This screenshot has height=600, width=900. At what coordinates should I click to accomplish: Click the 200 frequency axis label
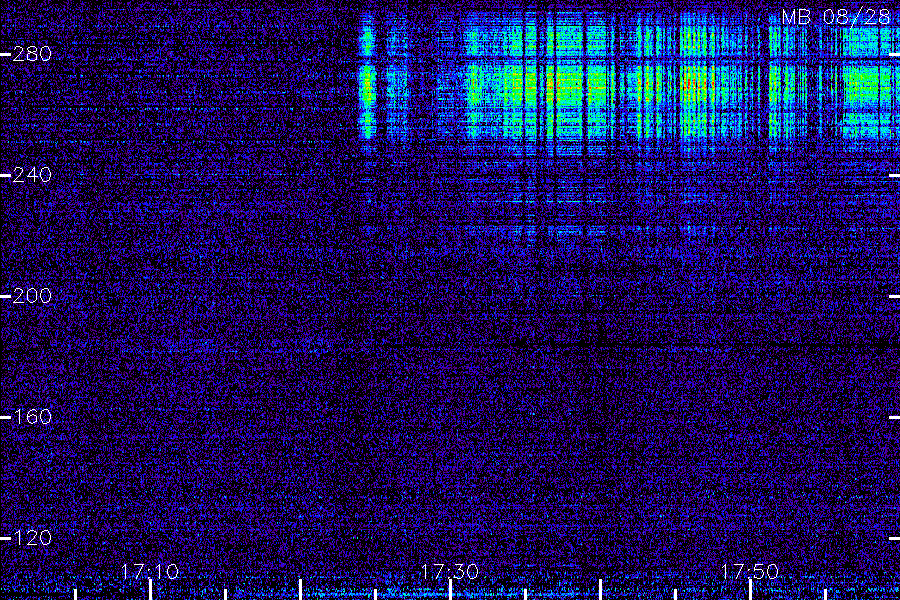(32, 296)
